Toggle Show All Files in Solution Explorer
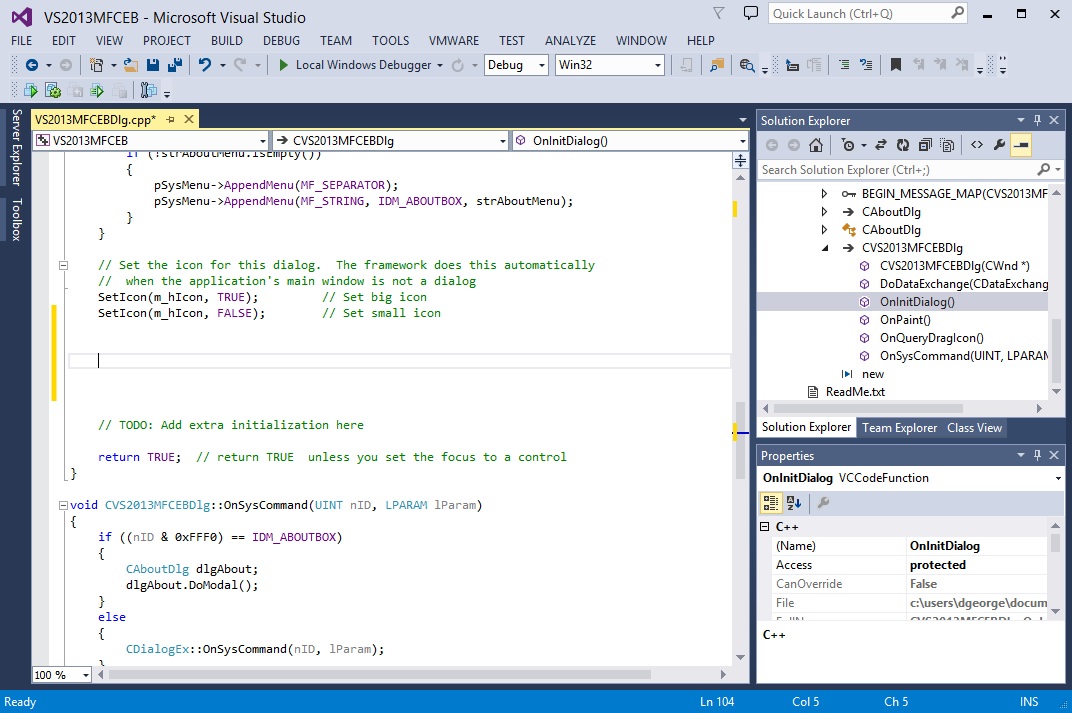Screen dimensions: 1072x713 pos(947,145)
